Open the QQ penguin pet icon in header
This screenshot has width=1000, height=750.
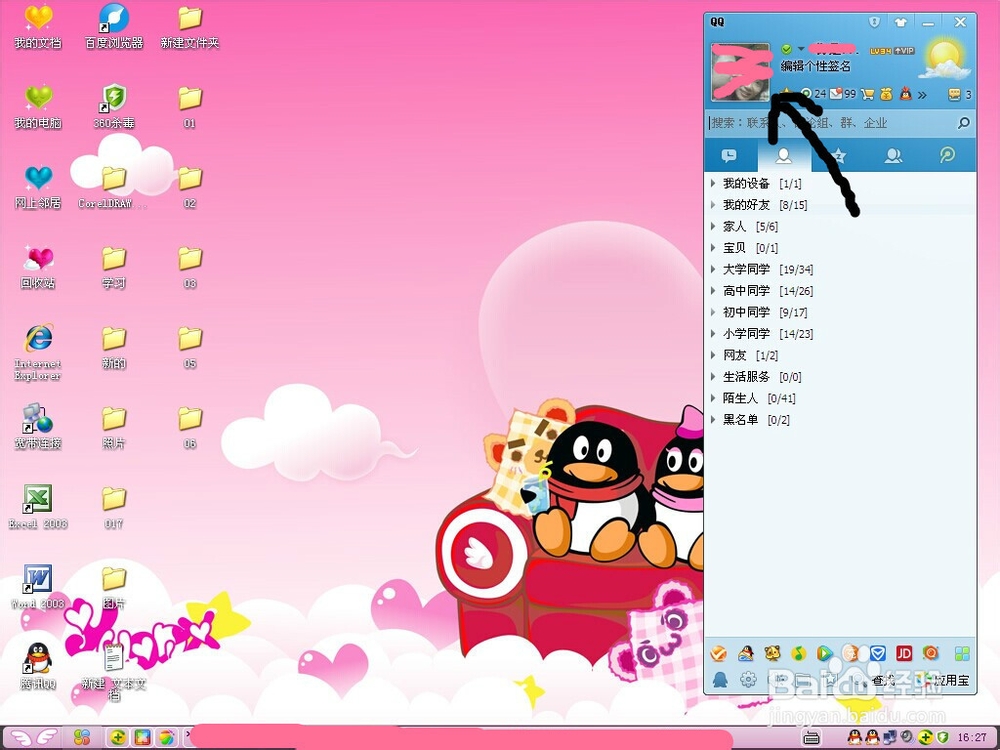905,94
